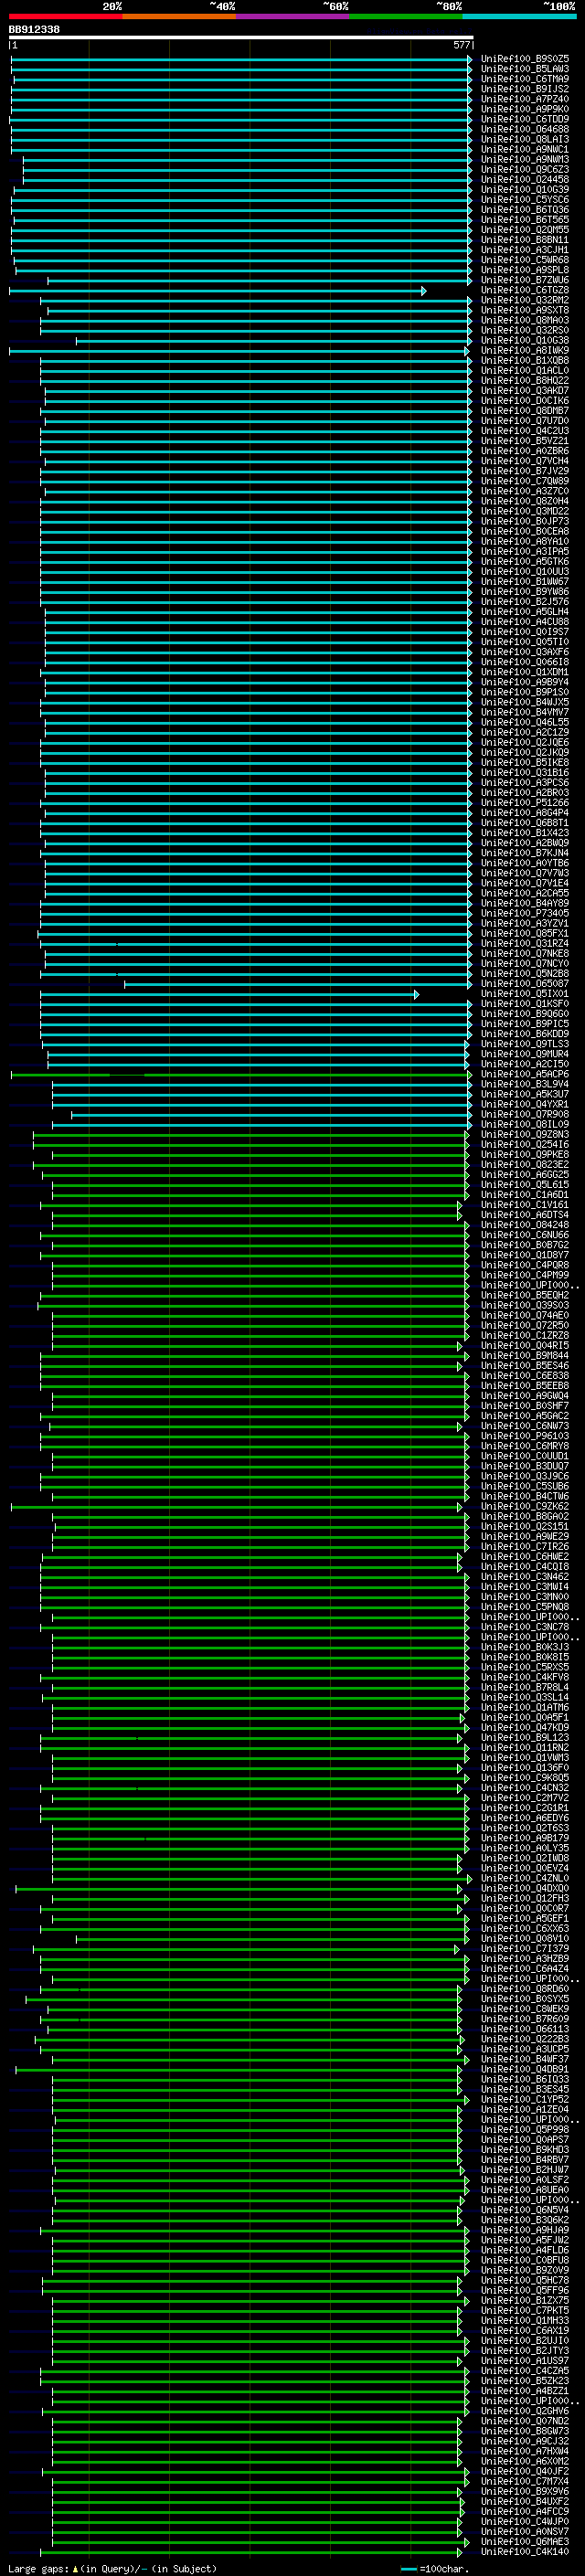The height and width of the screenshot is (2576, 585).
Task: Click label UniRef100_Q8MA03
Action: coord(524,320)
